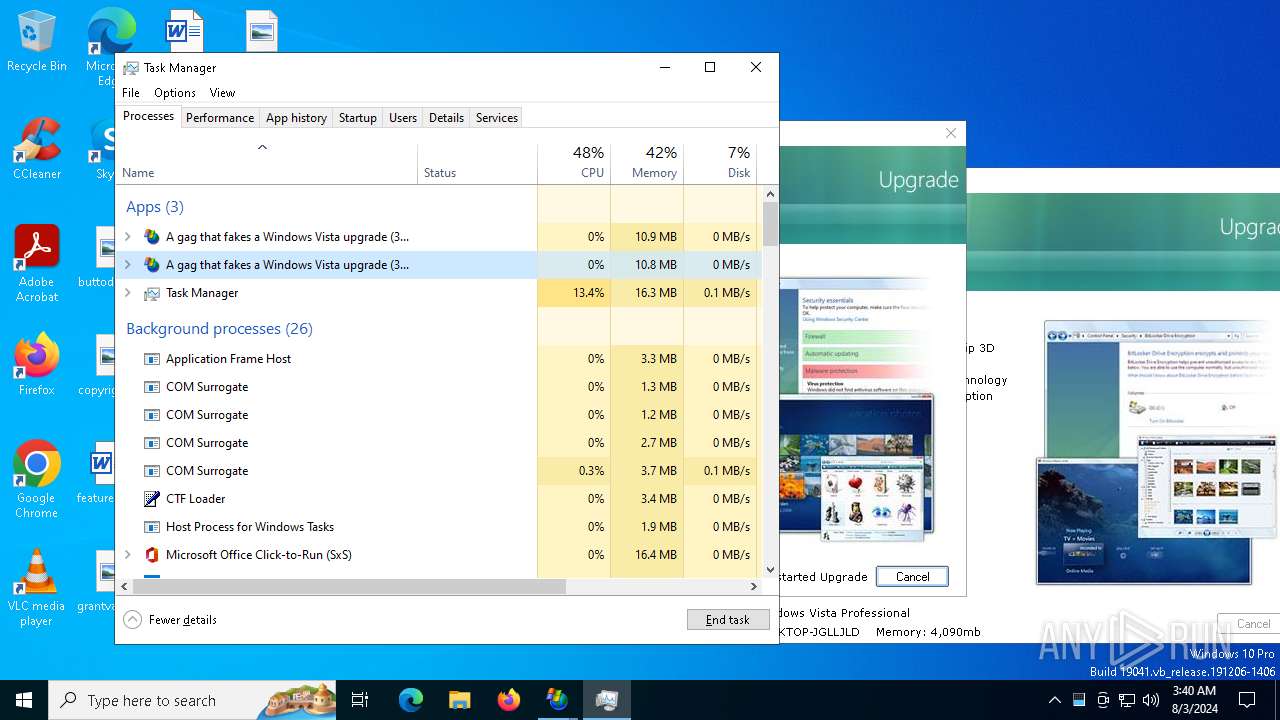
Task: Collapse to Fewer details
Action: pos(170,620)
